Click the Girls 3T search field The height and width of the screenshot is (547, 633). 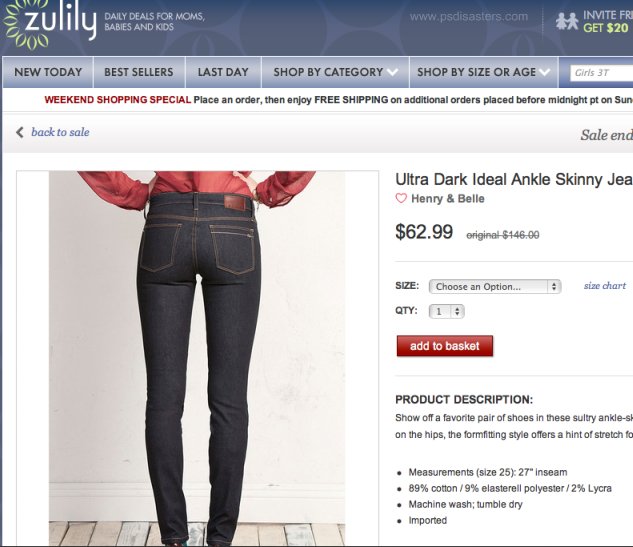coord(602,73)
